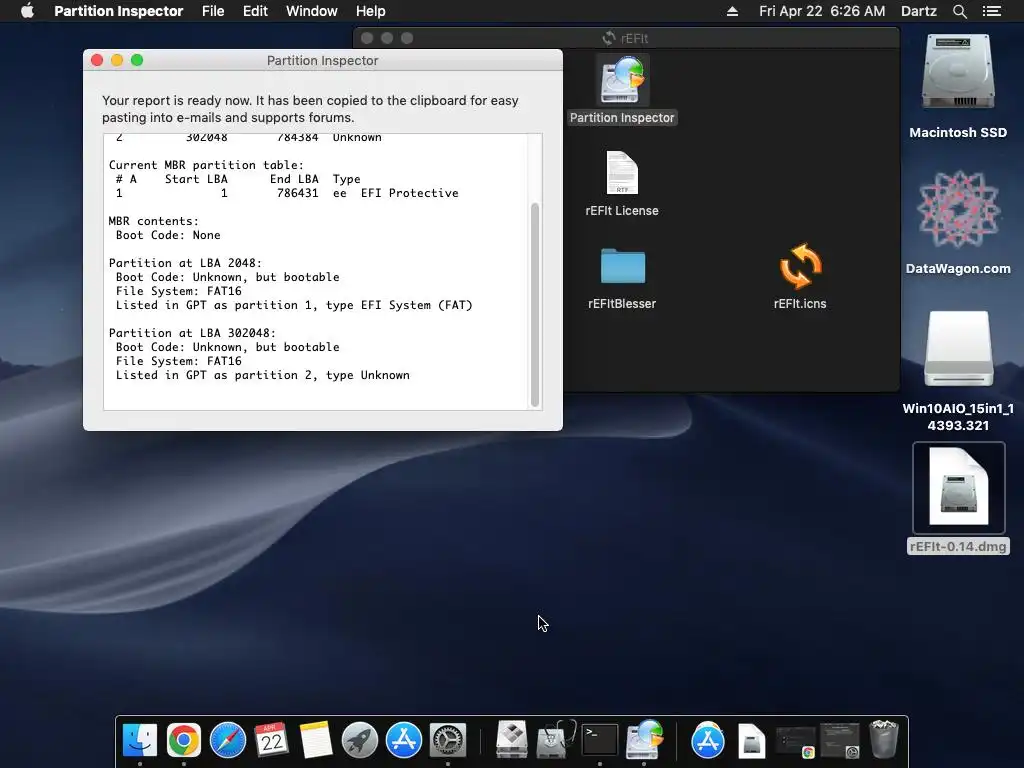Click the report scrollbar thumb

[x=535, y=304]
